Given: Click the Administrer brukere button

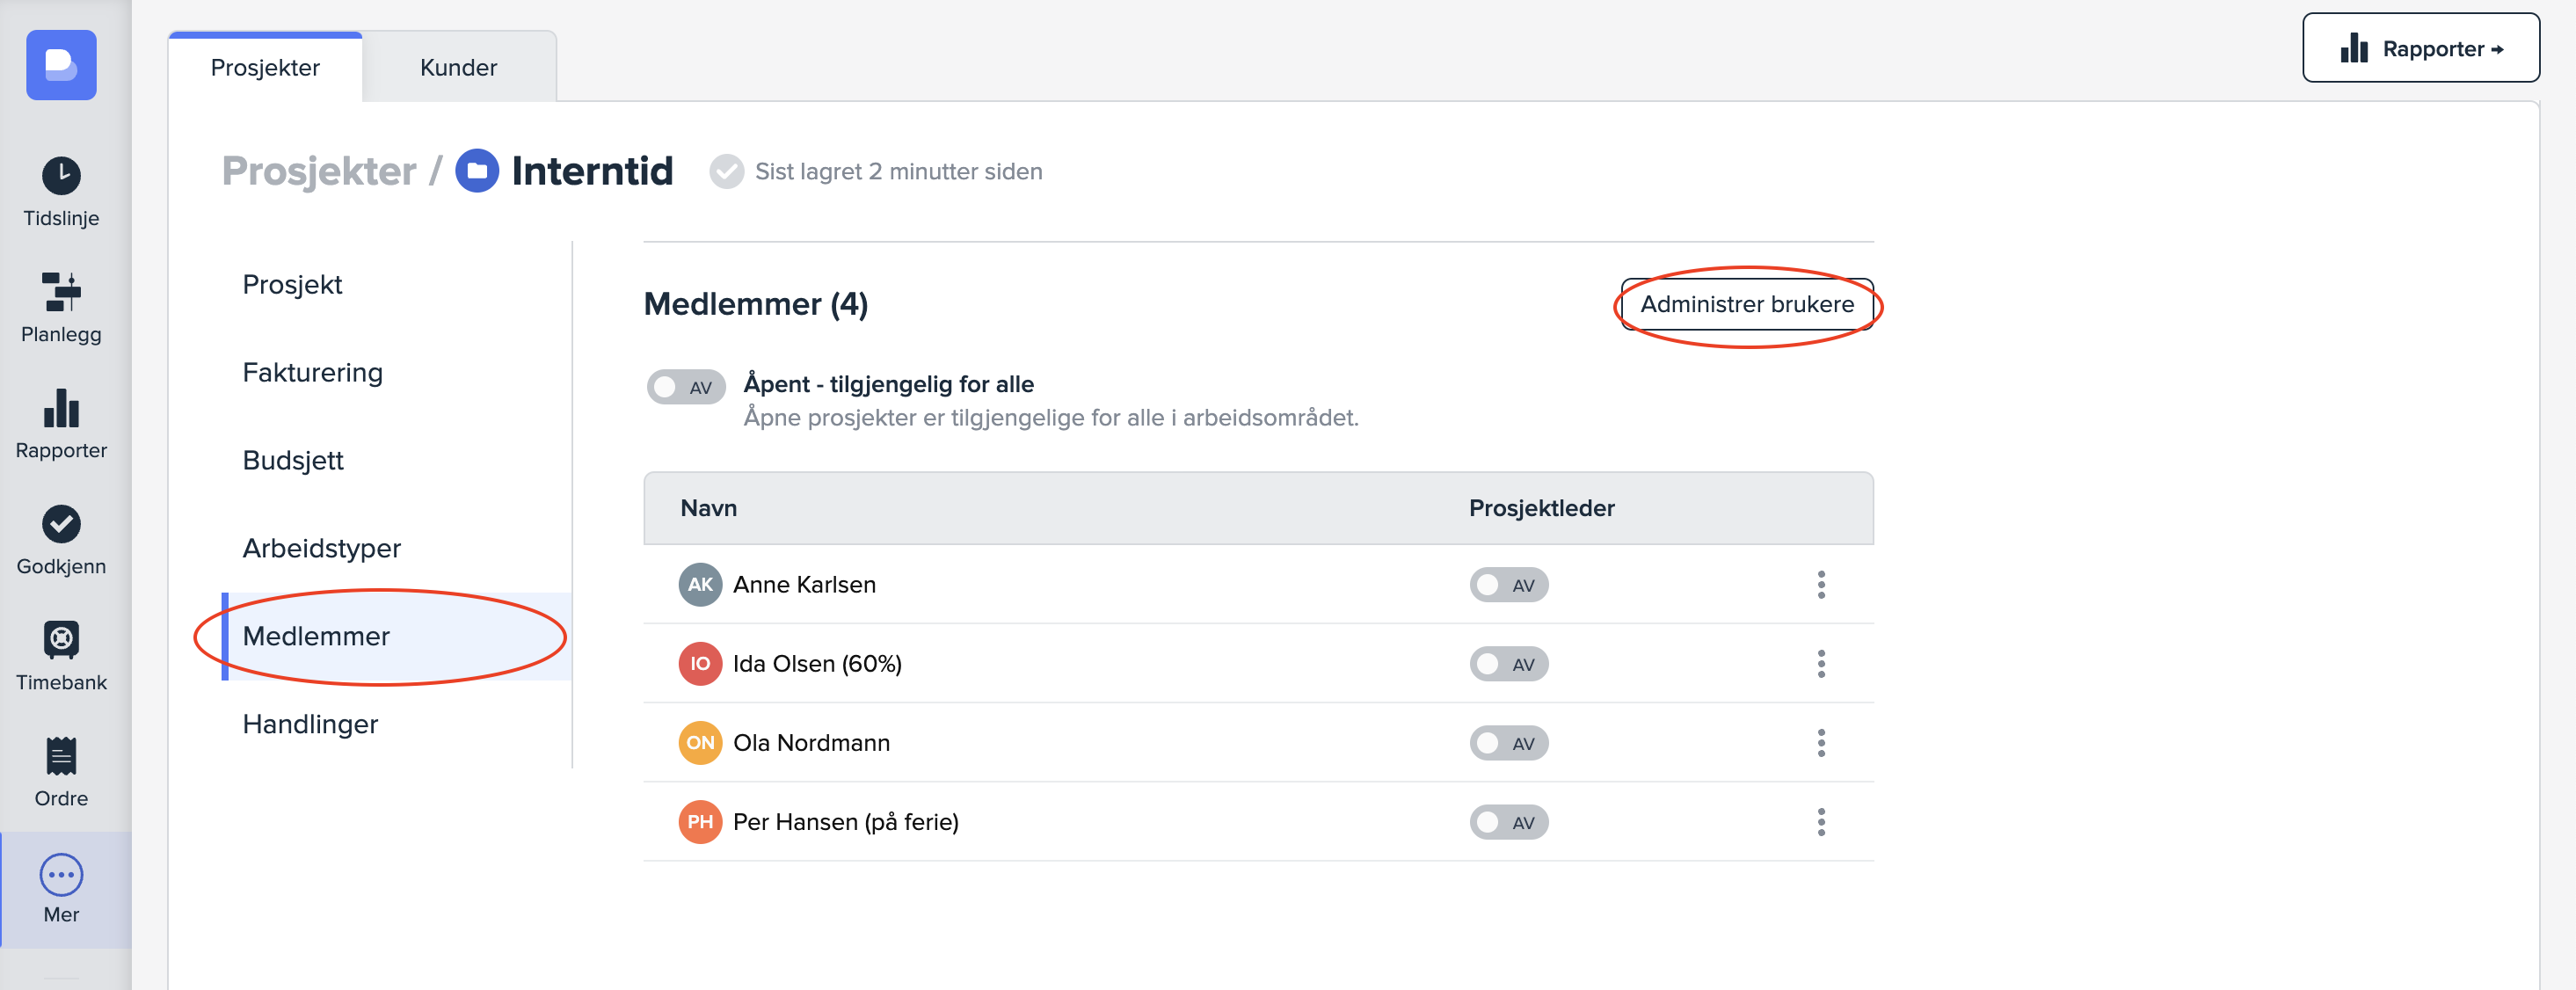Looking at the screenshot, I should (1746, 304).
